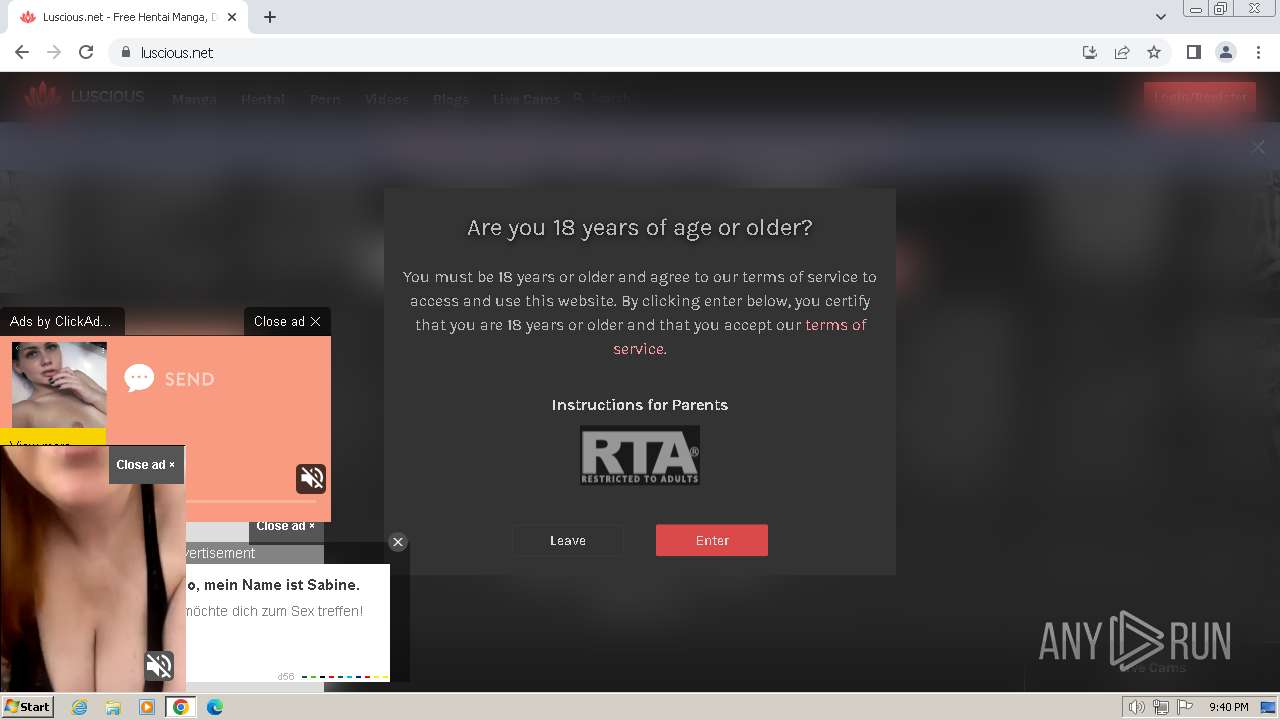Unmute the video ad
The height and width of the screenshot is (720, 1280).
[x=159, y=665]
